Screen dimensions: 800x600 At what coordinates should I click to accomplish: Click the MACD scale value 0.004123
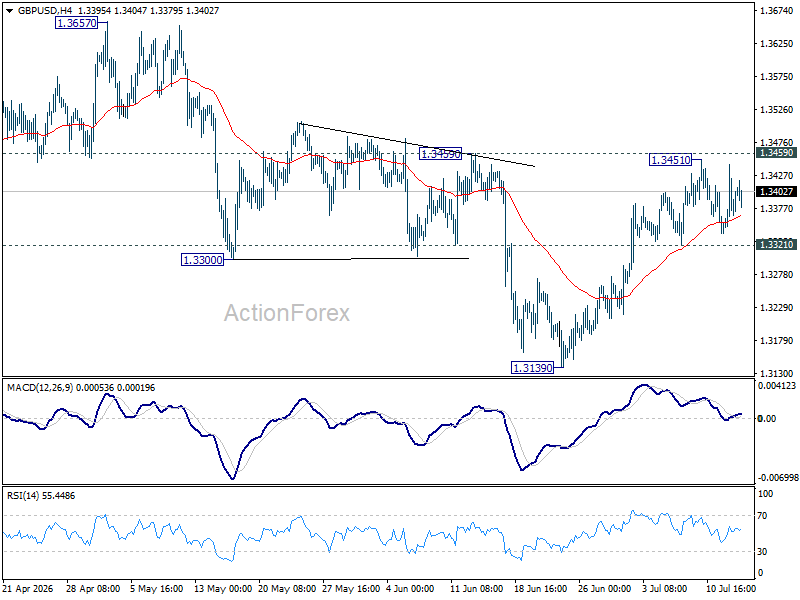click(777, 386)
